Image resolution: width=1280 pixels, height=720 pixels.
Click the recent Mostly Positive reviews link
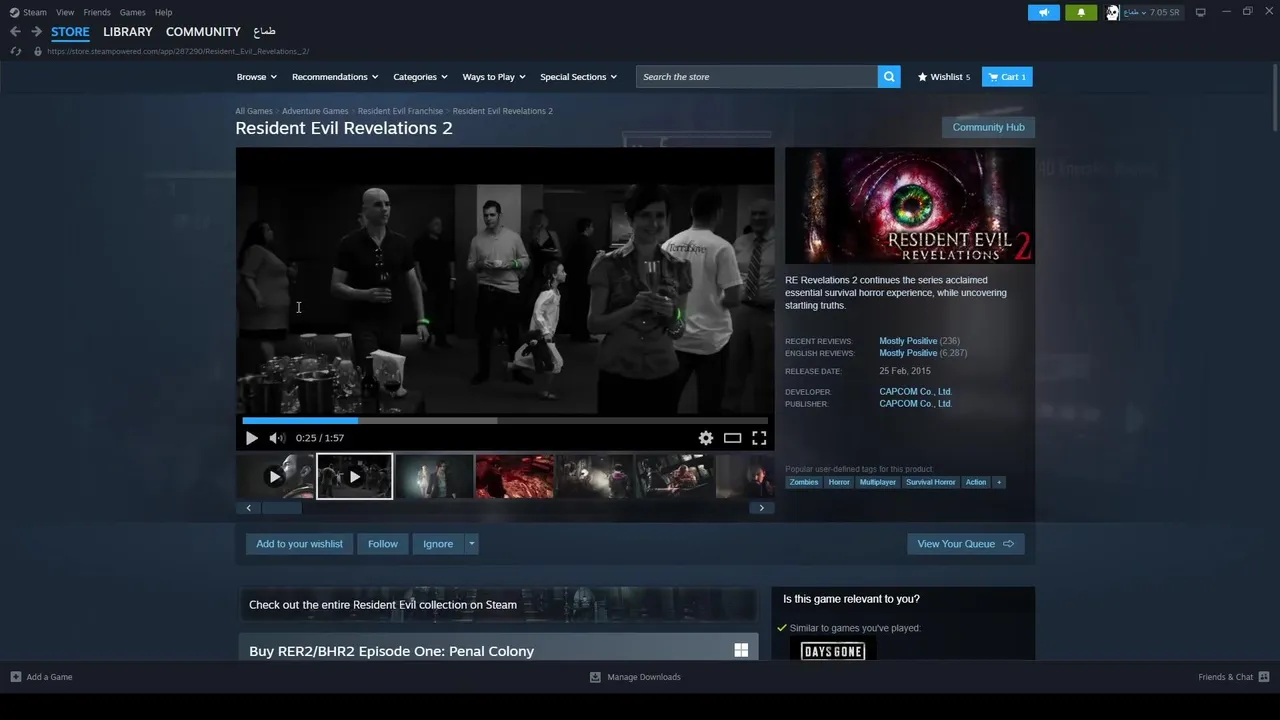coord(908,341)
